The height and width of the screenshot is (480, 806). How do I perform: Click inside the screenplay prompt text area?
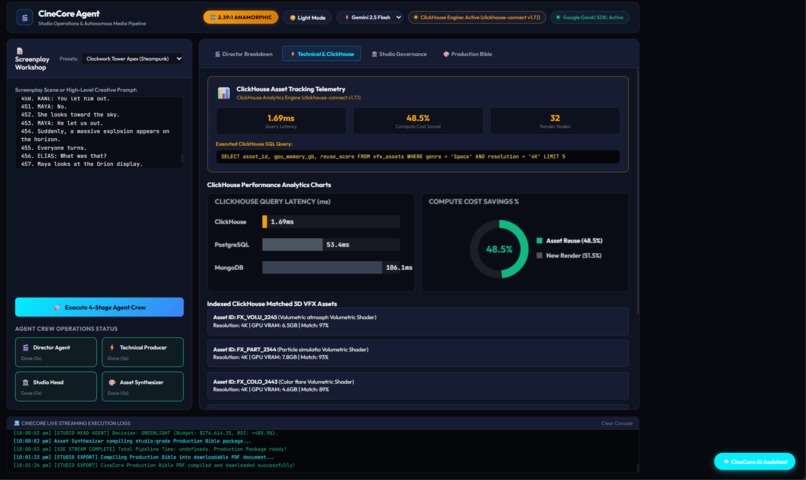click(x=99, y=132)
